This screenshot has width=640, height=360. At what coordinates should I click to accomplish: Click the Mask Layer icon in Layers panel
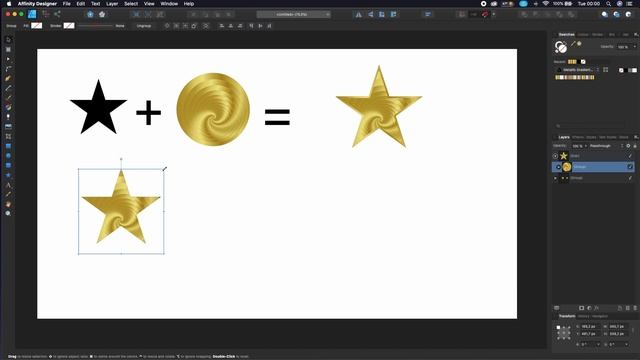[582, 308]
